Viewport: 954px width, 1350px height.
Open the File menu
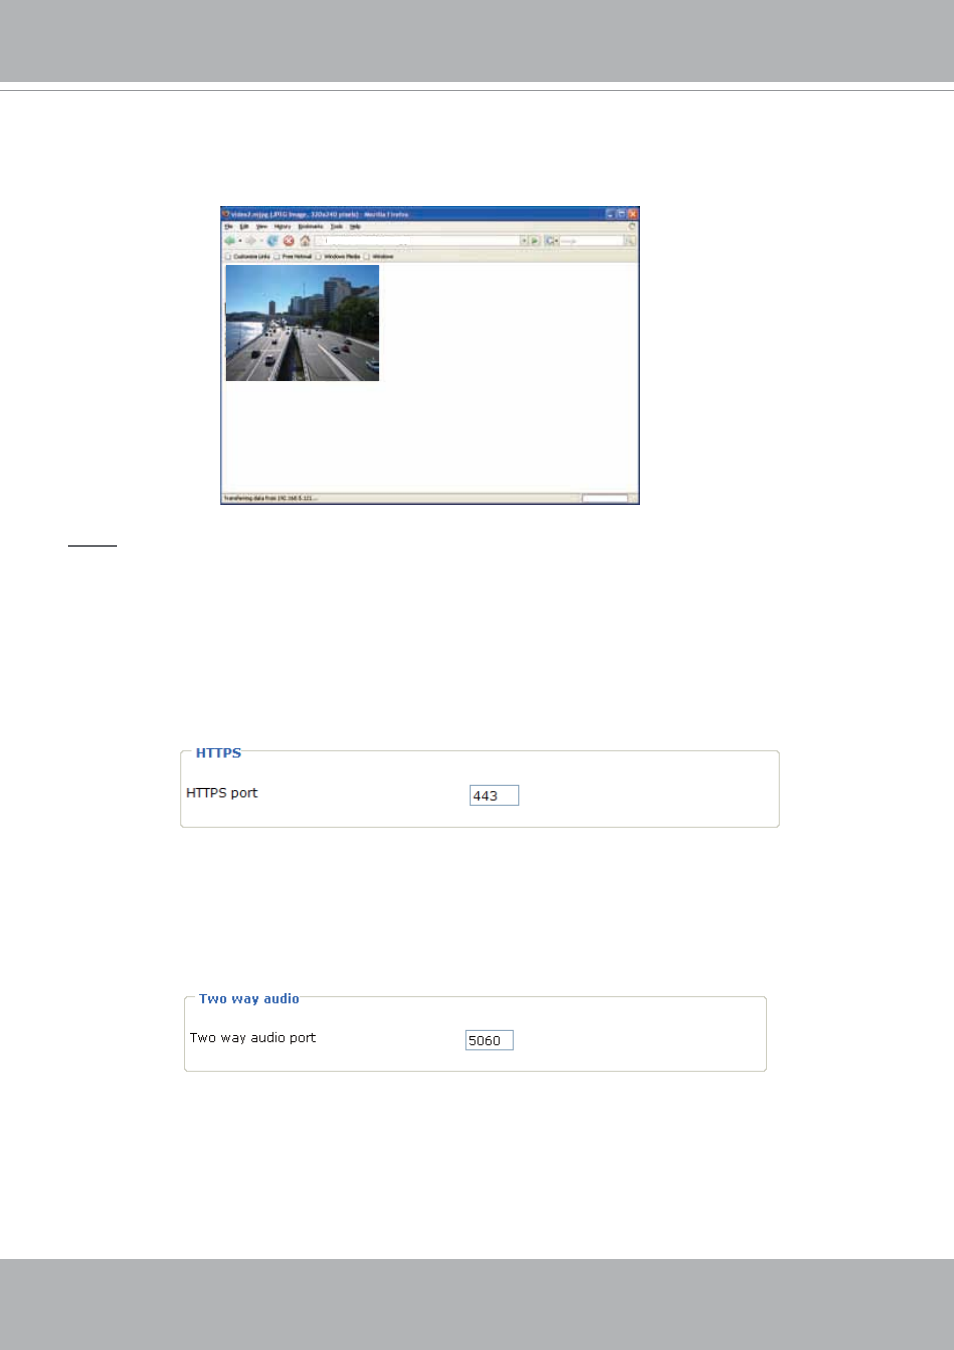coord(228,226)
